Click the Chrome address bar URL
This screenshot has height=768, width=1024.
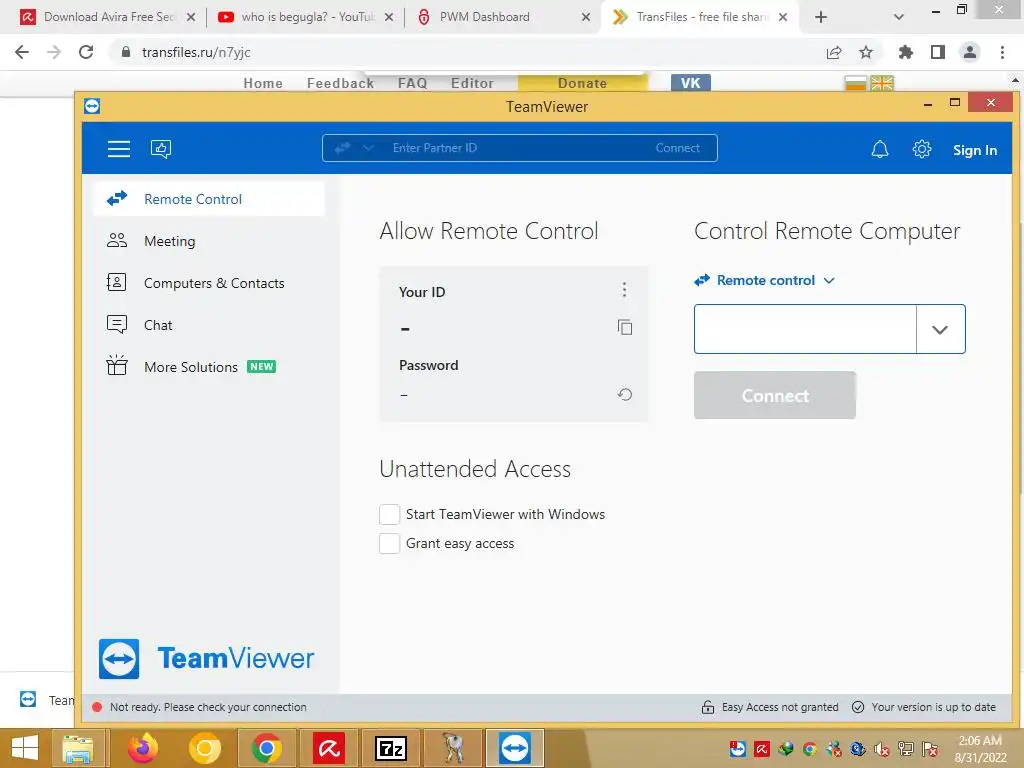click(196, 52)
